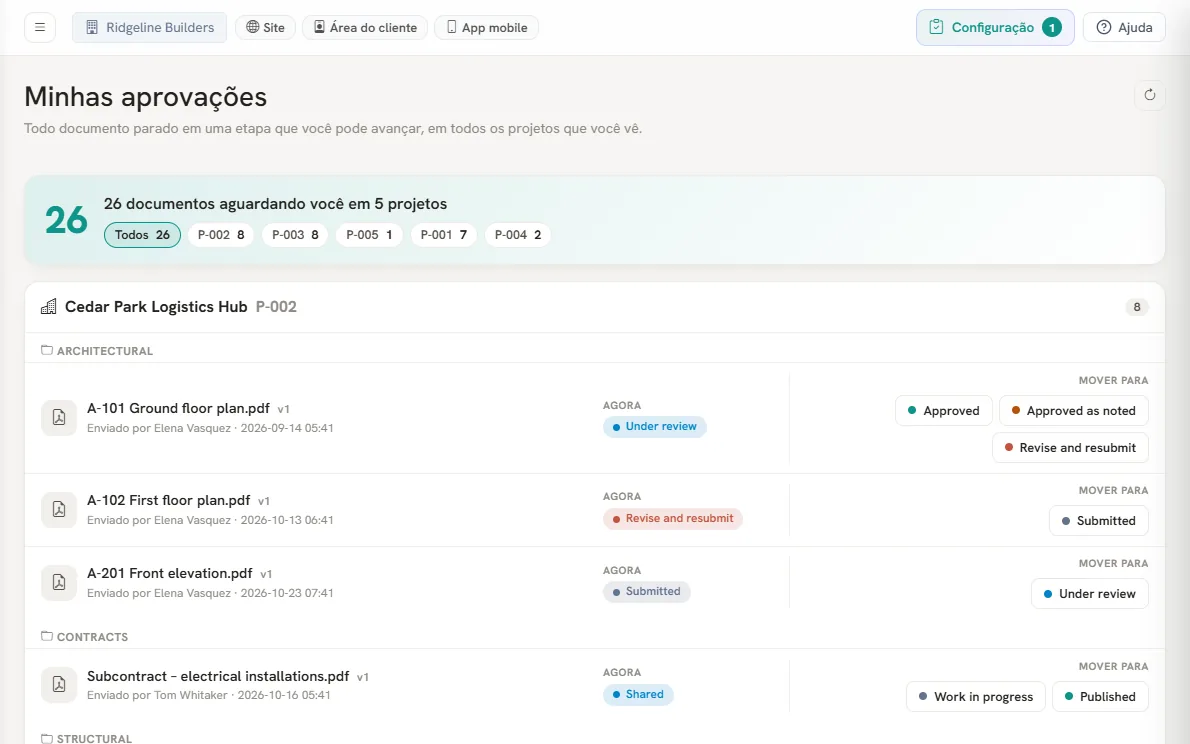Open the Ajuda help button
The height and width of the screenshot is (744, 1190).
[x=1124, y=27]
